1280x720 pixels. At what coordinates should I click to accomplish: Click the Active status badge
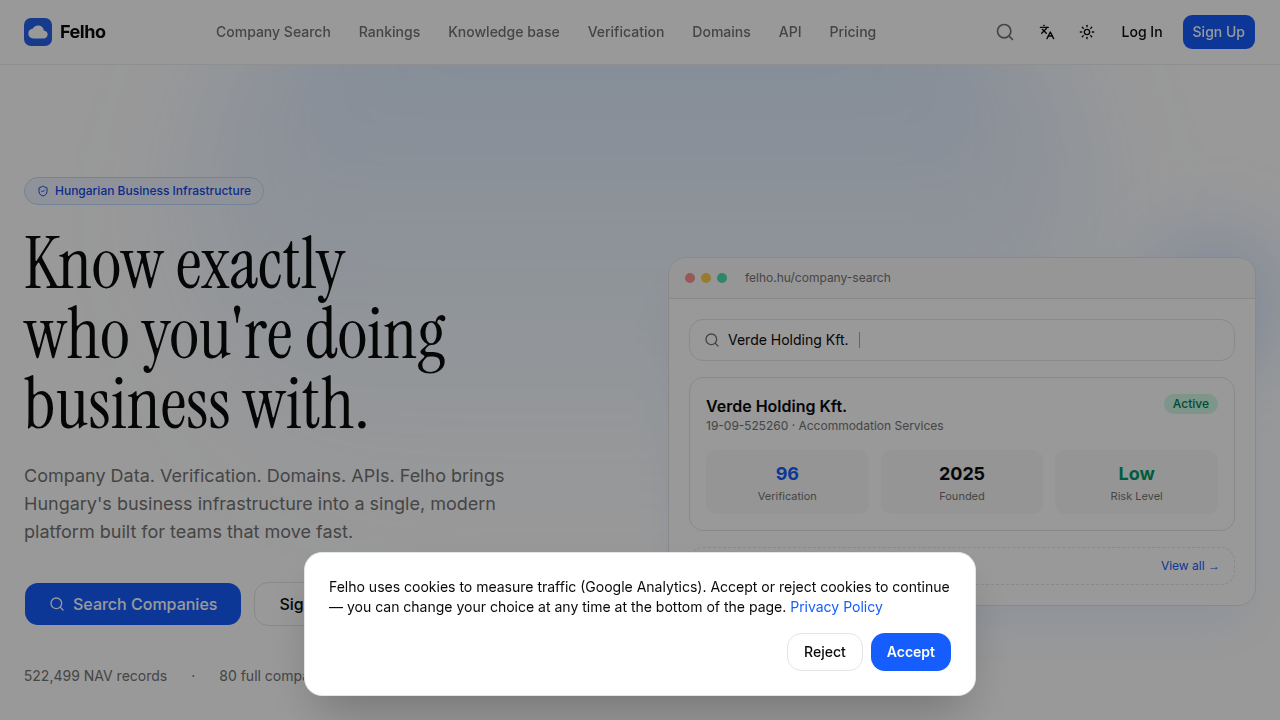[1191, 404]
